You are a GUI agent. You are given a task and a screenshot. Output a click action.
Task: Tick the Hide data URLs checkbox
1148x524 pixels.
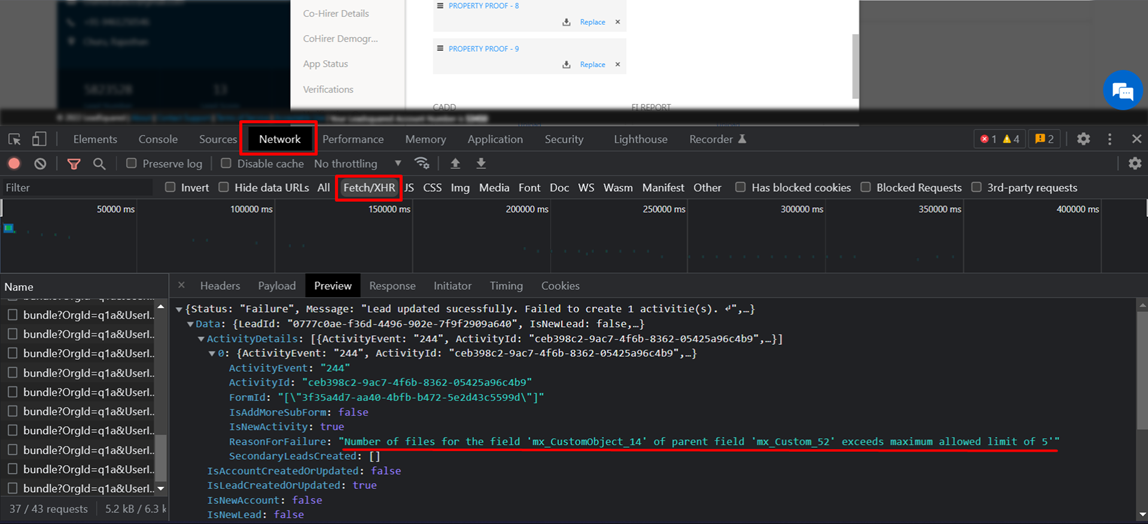tap(224, 188)
